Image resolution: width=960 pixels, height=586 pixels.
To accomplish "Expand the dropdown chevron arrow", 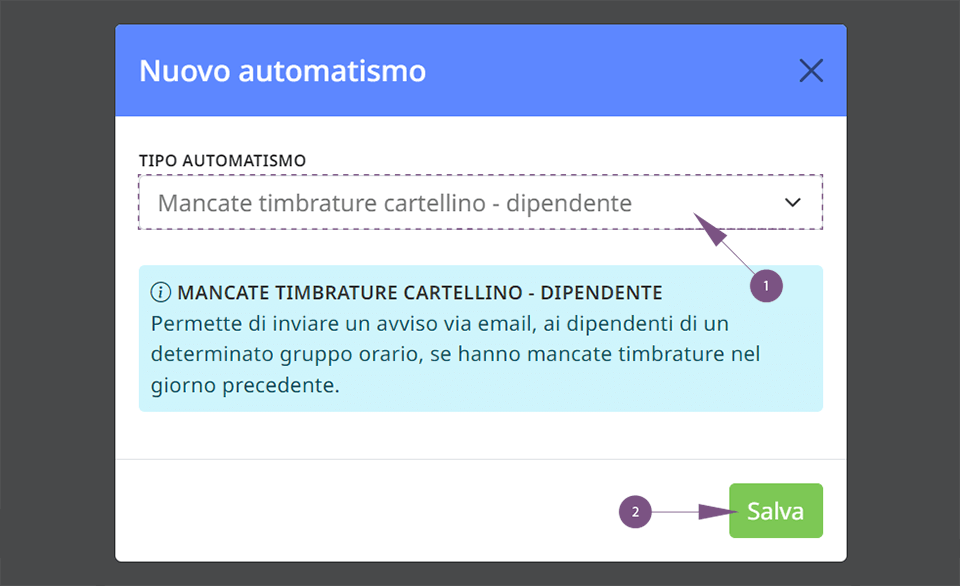I will [x=793, y=202].
